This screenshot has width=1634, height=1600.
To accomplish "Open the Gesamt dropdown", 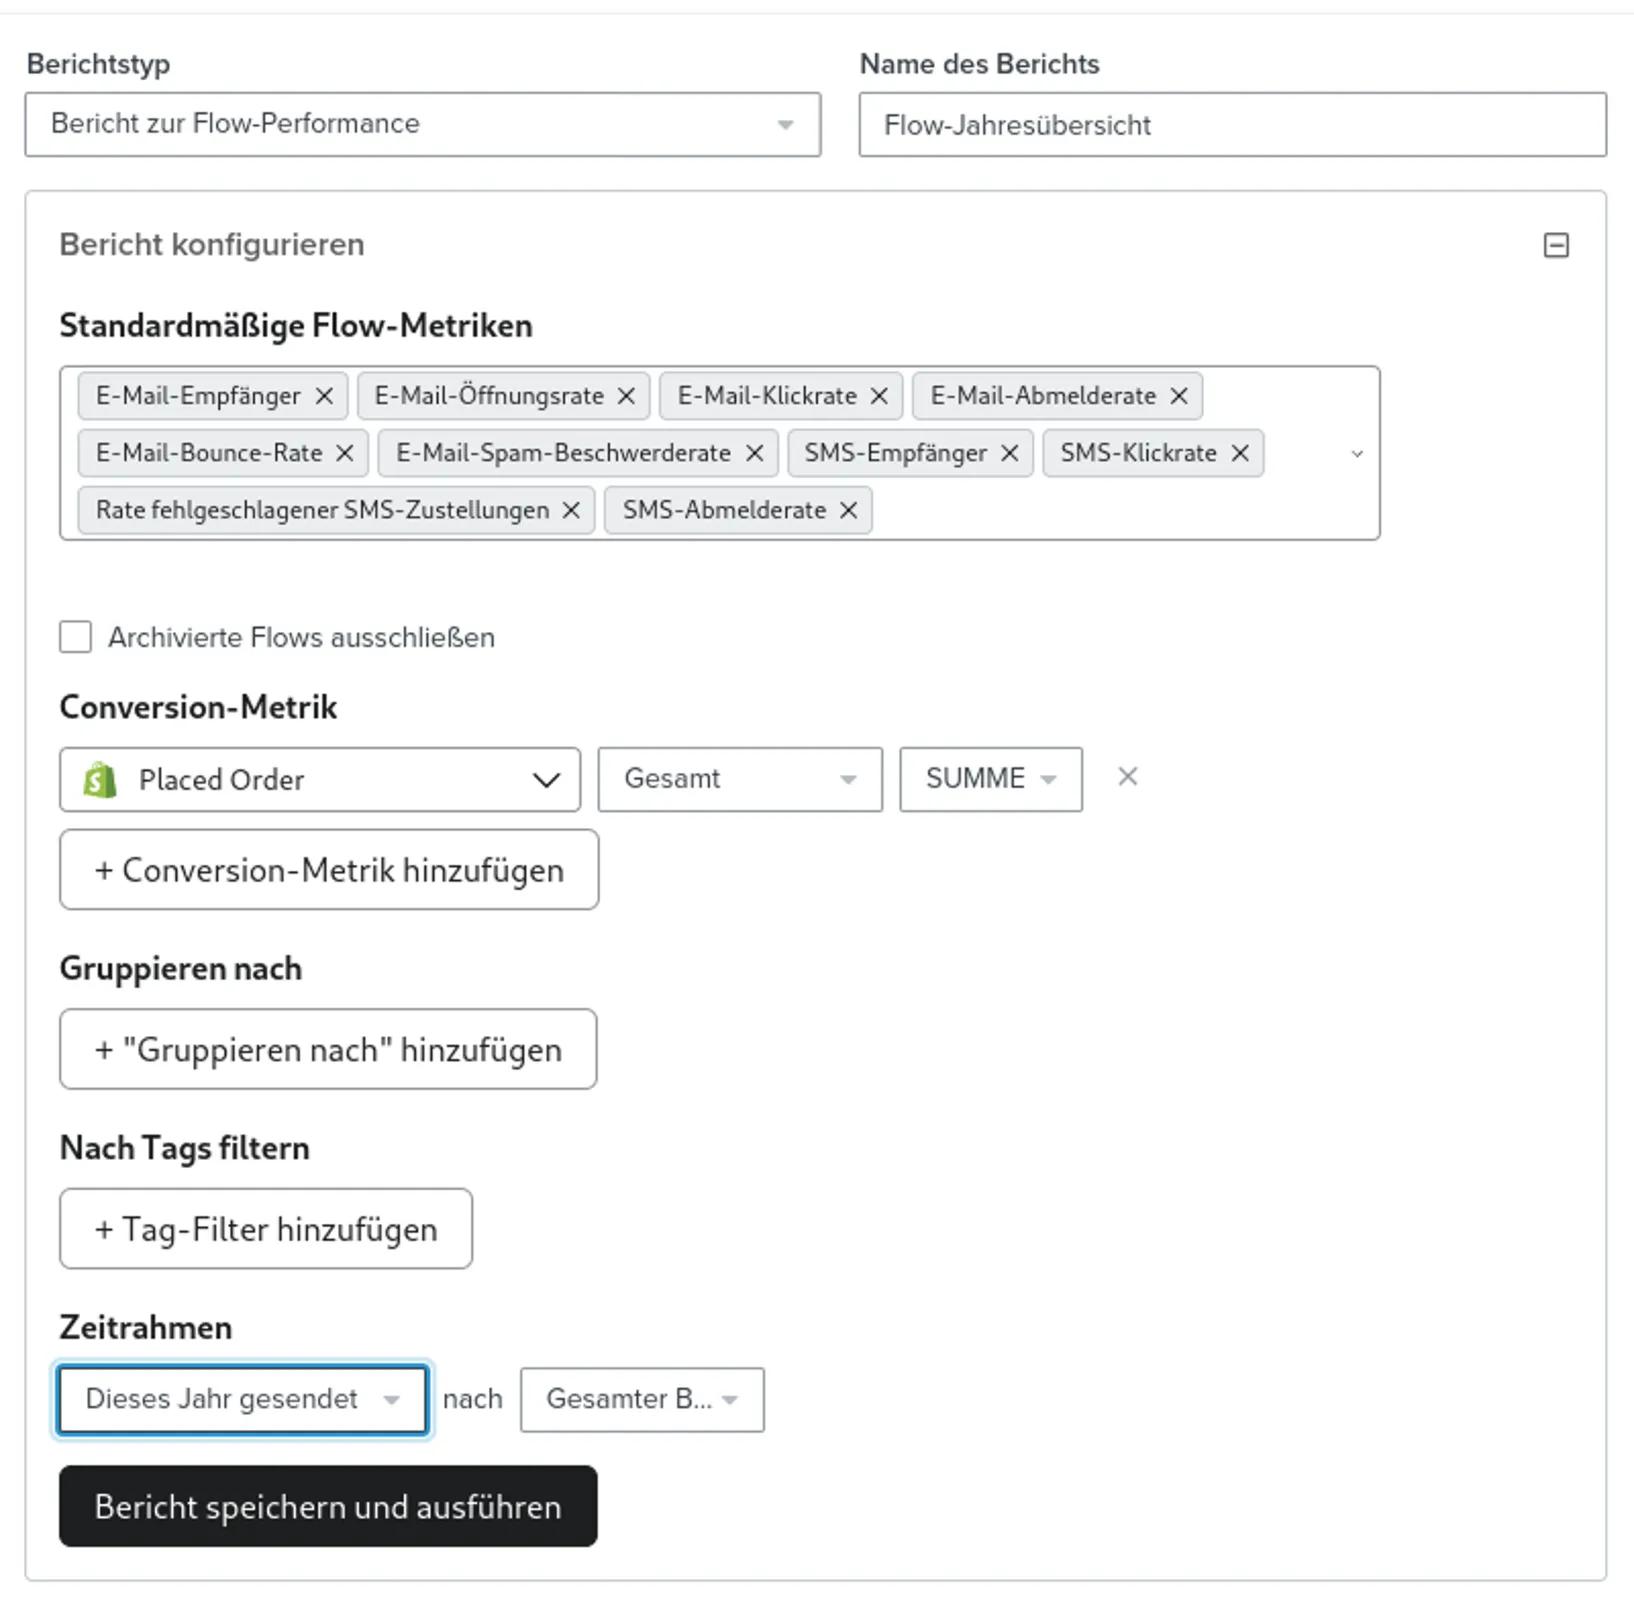I will [x=740, y=779].
